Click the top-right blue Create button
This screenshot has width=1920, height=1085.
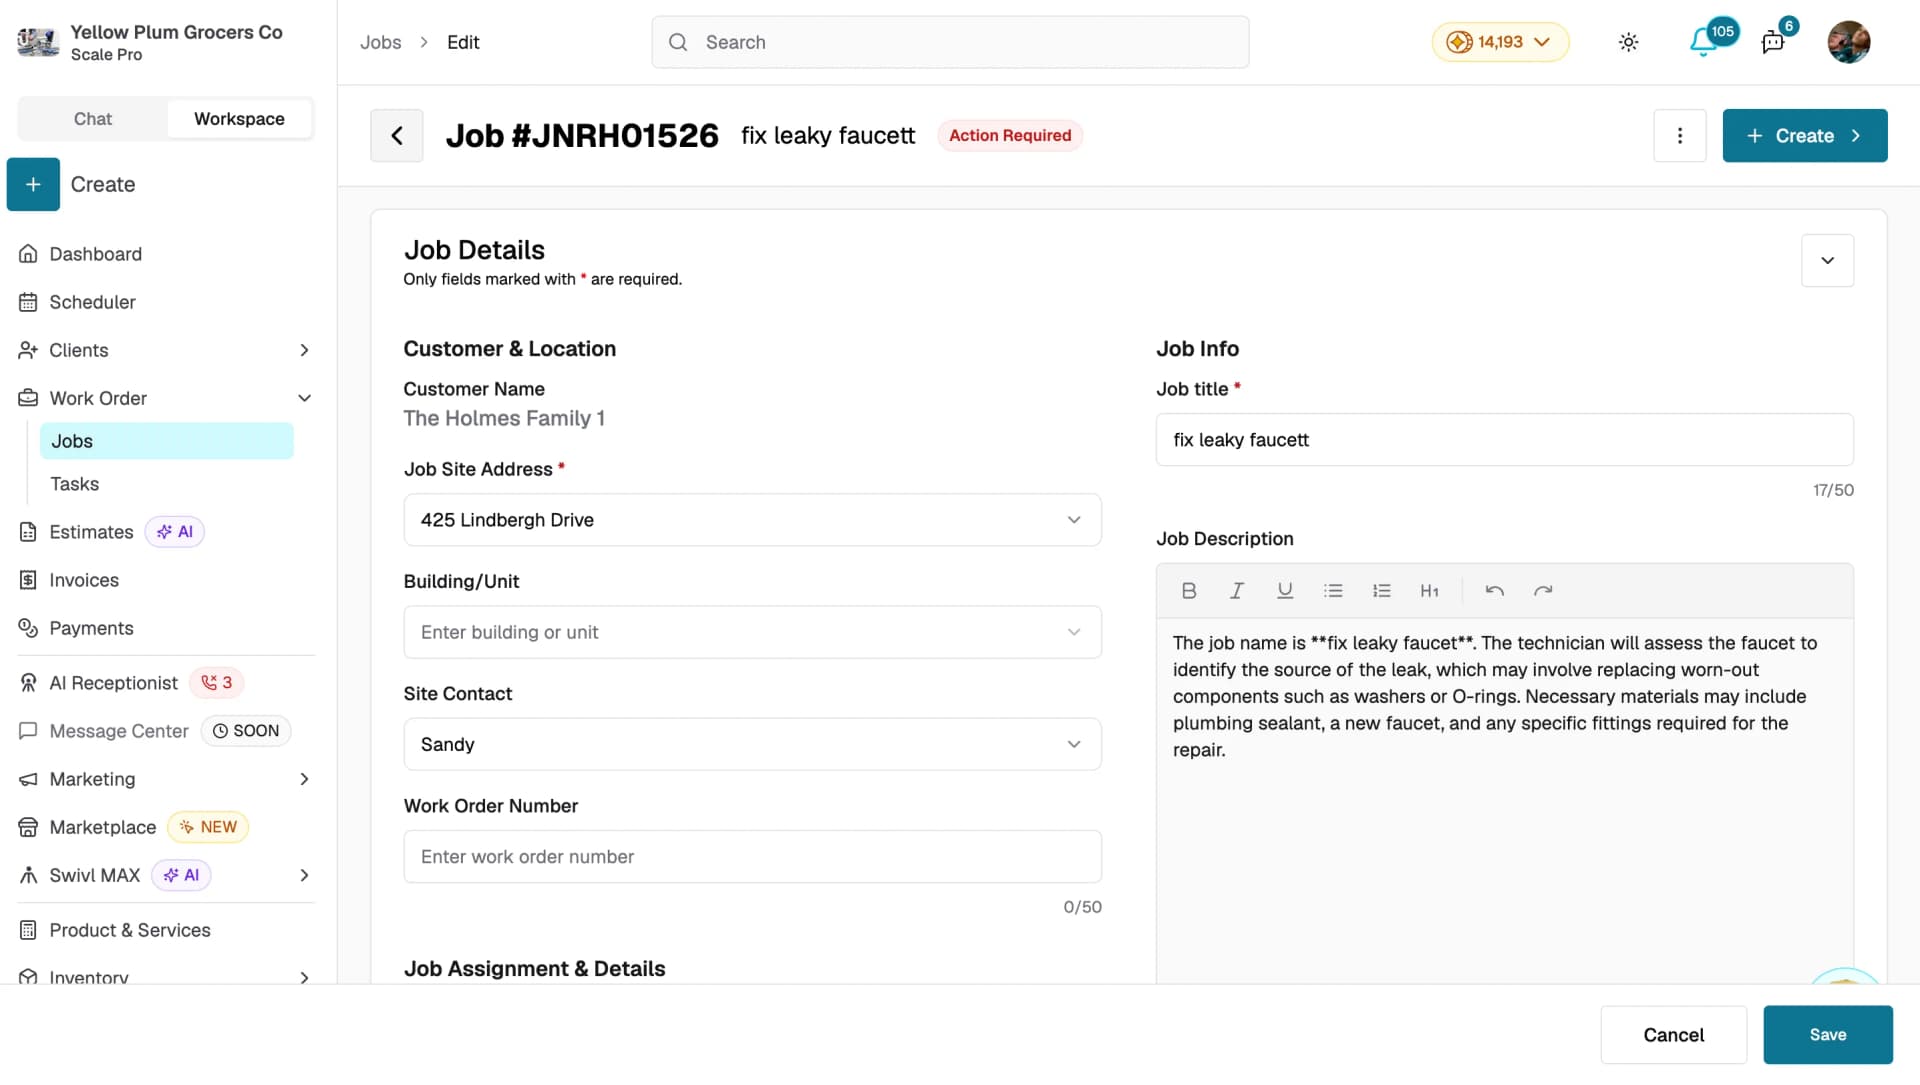(x=1804, y=136)
